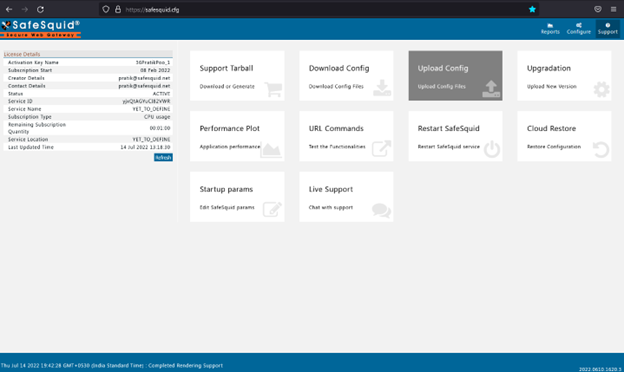Viewport: 624px width, 372px height.
Task: Open the Performance Plot tile
Action: pyautogui.click(x=237, y=136)
